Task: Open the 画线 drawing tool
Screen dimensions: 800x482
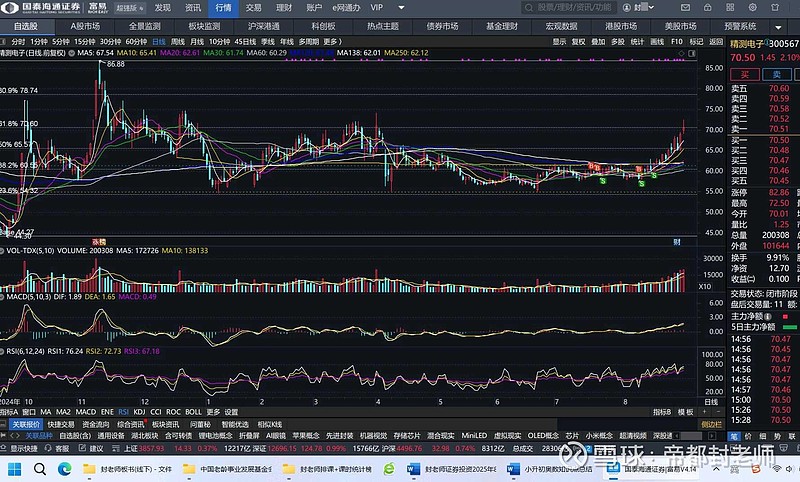Action: click(x=656, y=42)
